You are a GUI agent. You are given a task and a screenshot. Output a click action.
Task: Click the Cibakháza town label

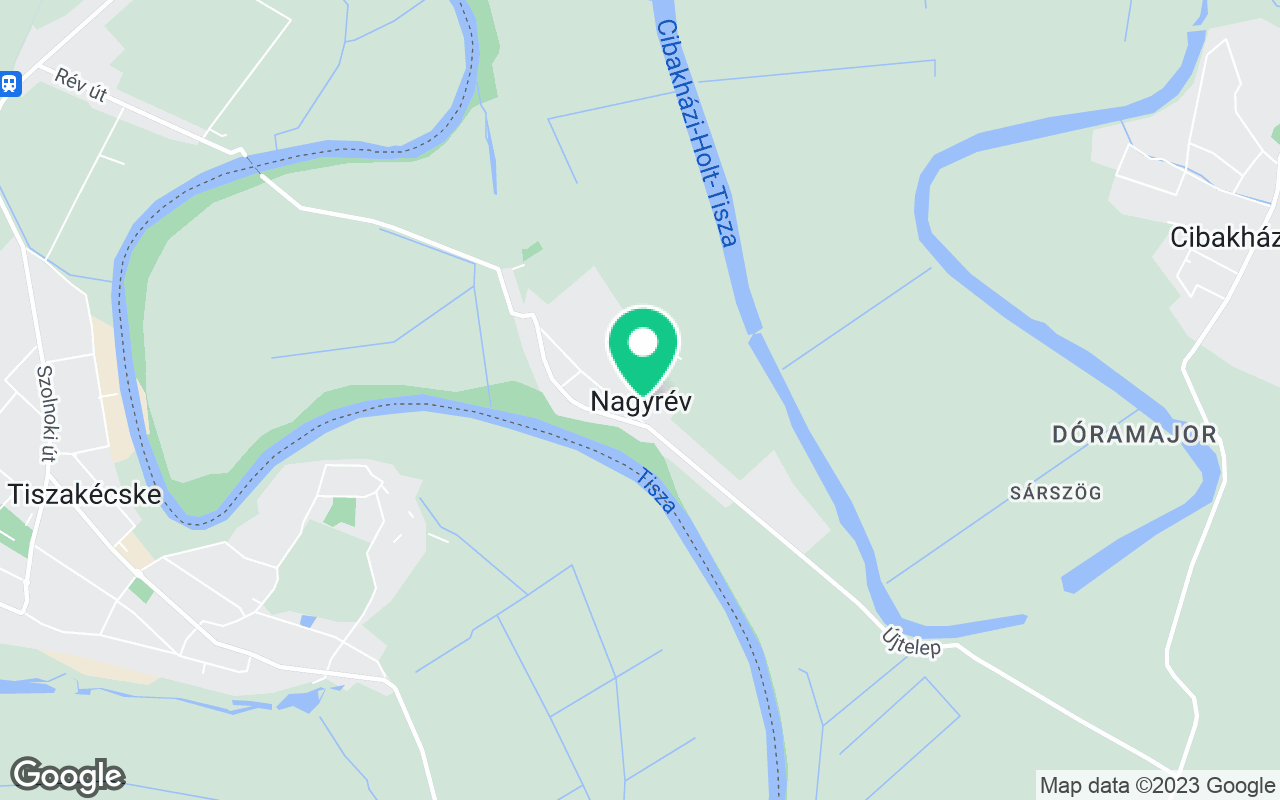click(x=1224, y=237)
